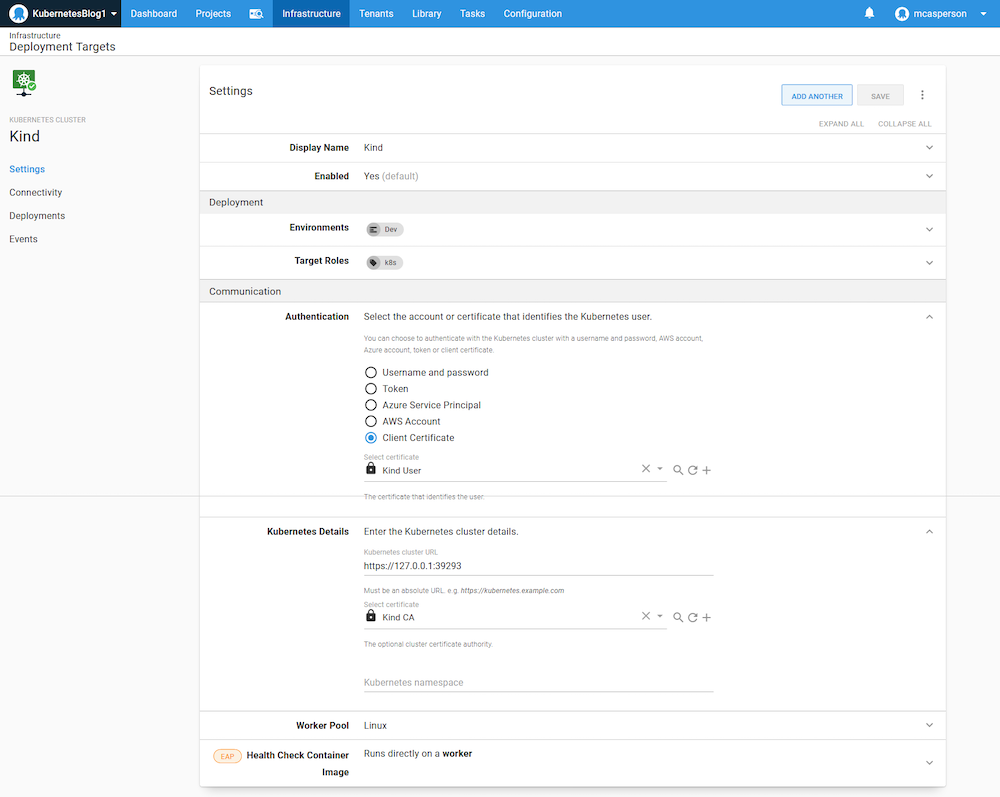
Task: Refresh the Kind CA certificate list
Action: click(x=692, y=618)
